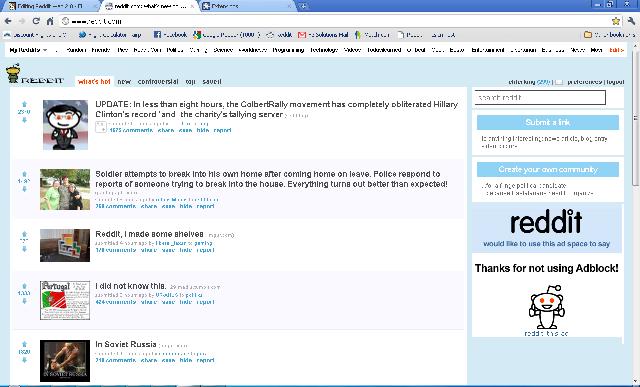This screenshot has width=640, height=387.
Task: Downvote the ColbertRally UPDATE post
Action: [24, 120]
